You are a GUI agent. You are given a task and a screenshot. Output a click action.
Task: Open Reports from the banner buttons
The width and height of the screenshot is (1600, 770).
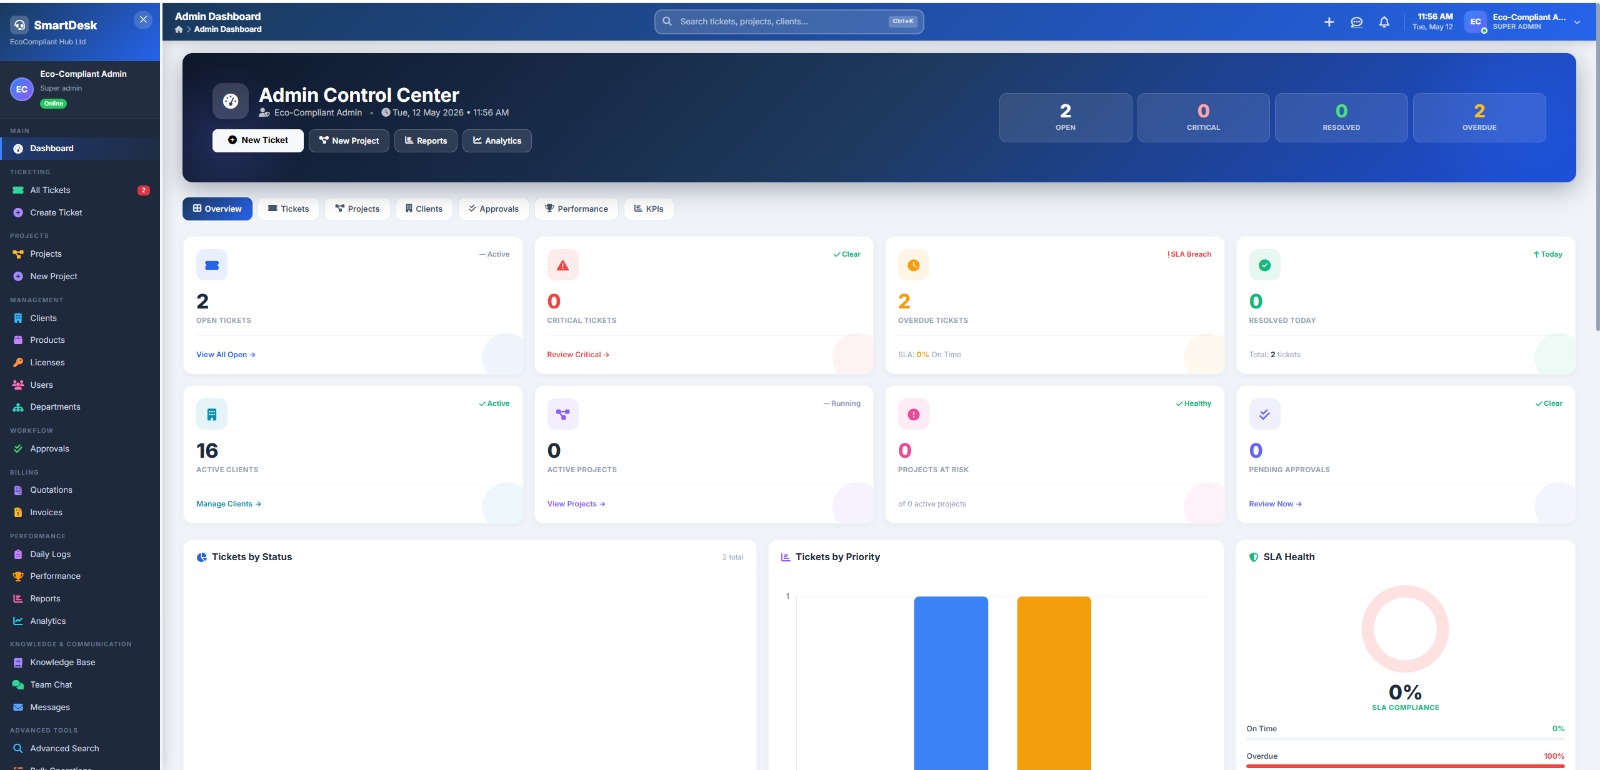(426, 141)
